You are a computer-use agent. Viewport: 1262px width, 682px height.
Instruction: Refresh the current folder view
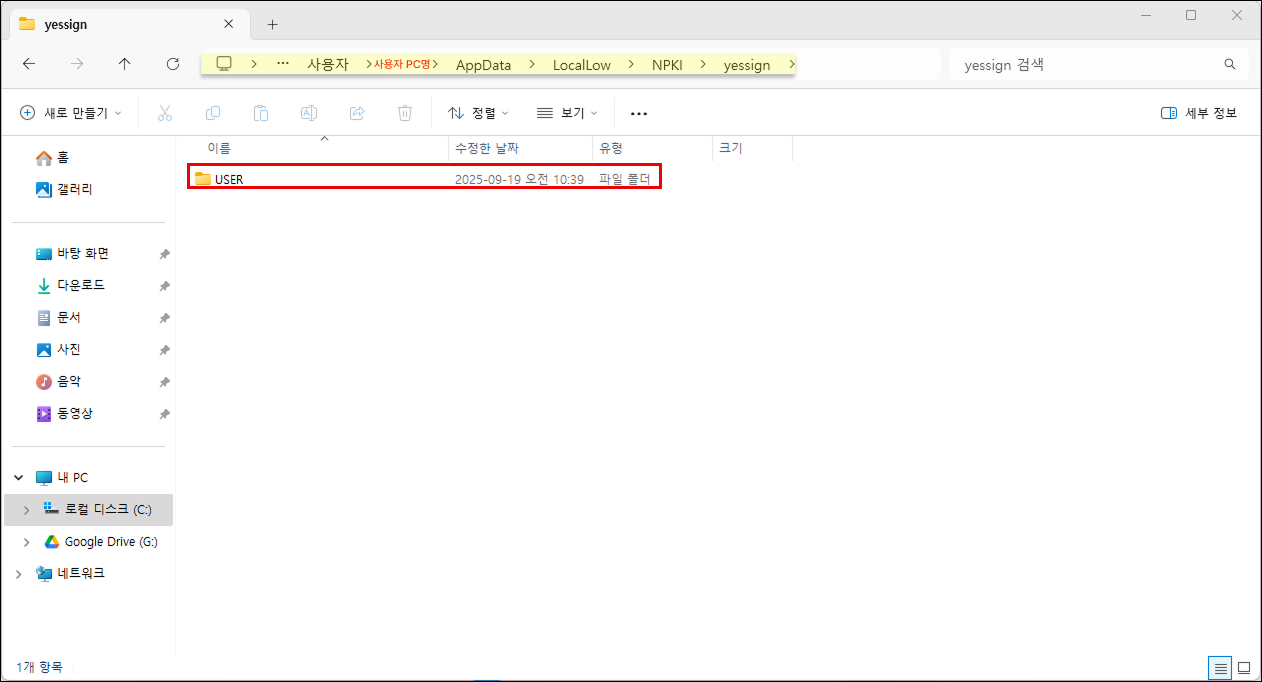point(173,64)
